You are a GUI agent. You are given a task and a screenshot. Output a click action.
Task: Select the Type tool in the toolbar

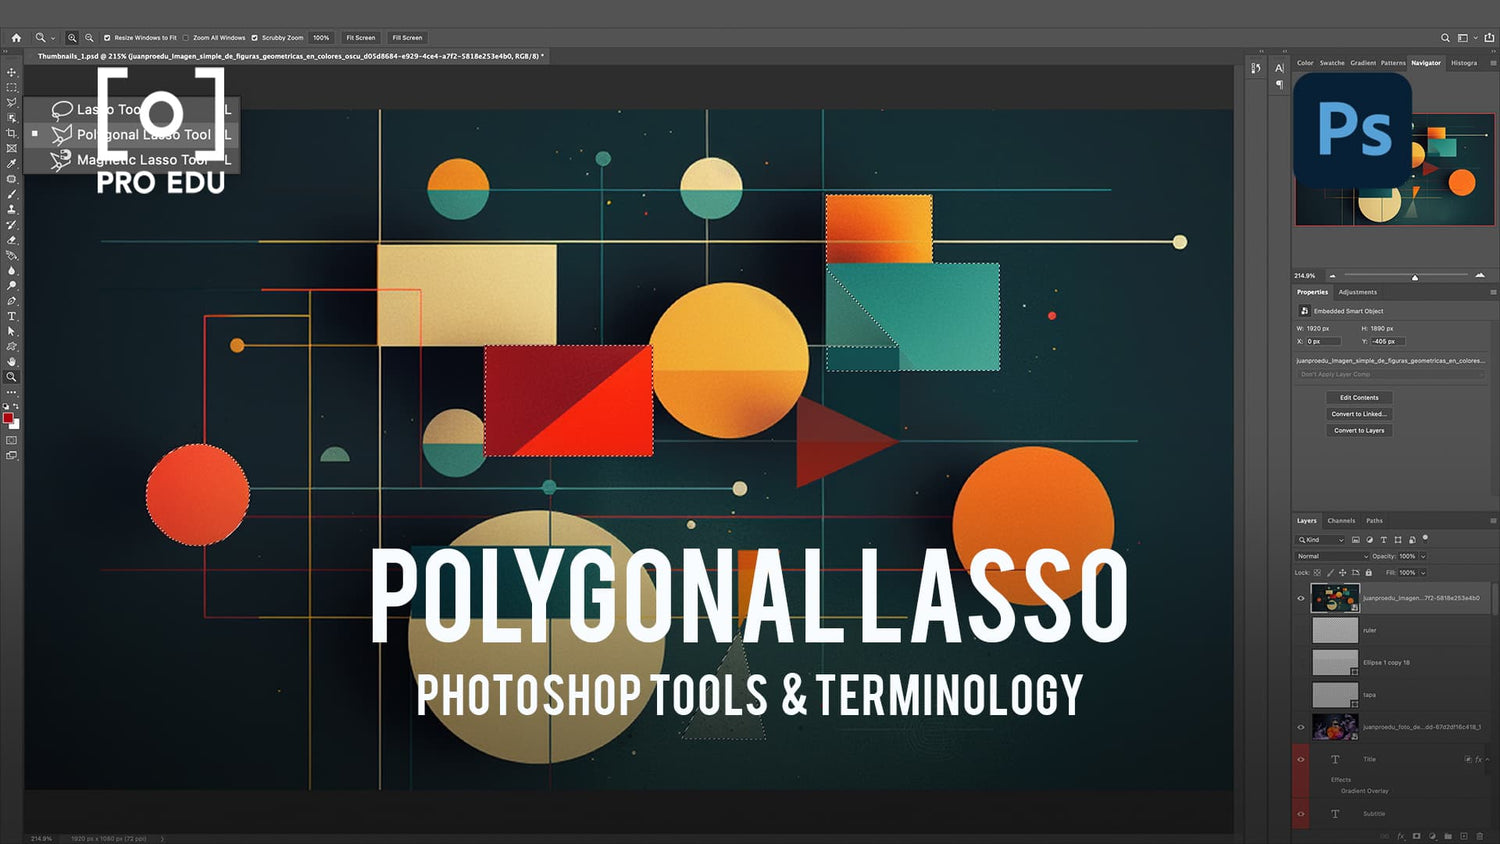click(11, 317)
